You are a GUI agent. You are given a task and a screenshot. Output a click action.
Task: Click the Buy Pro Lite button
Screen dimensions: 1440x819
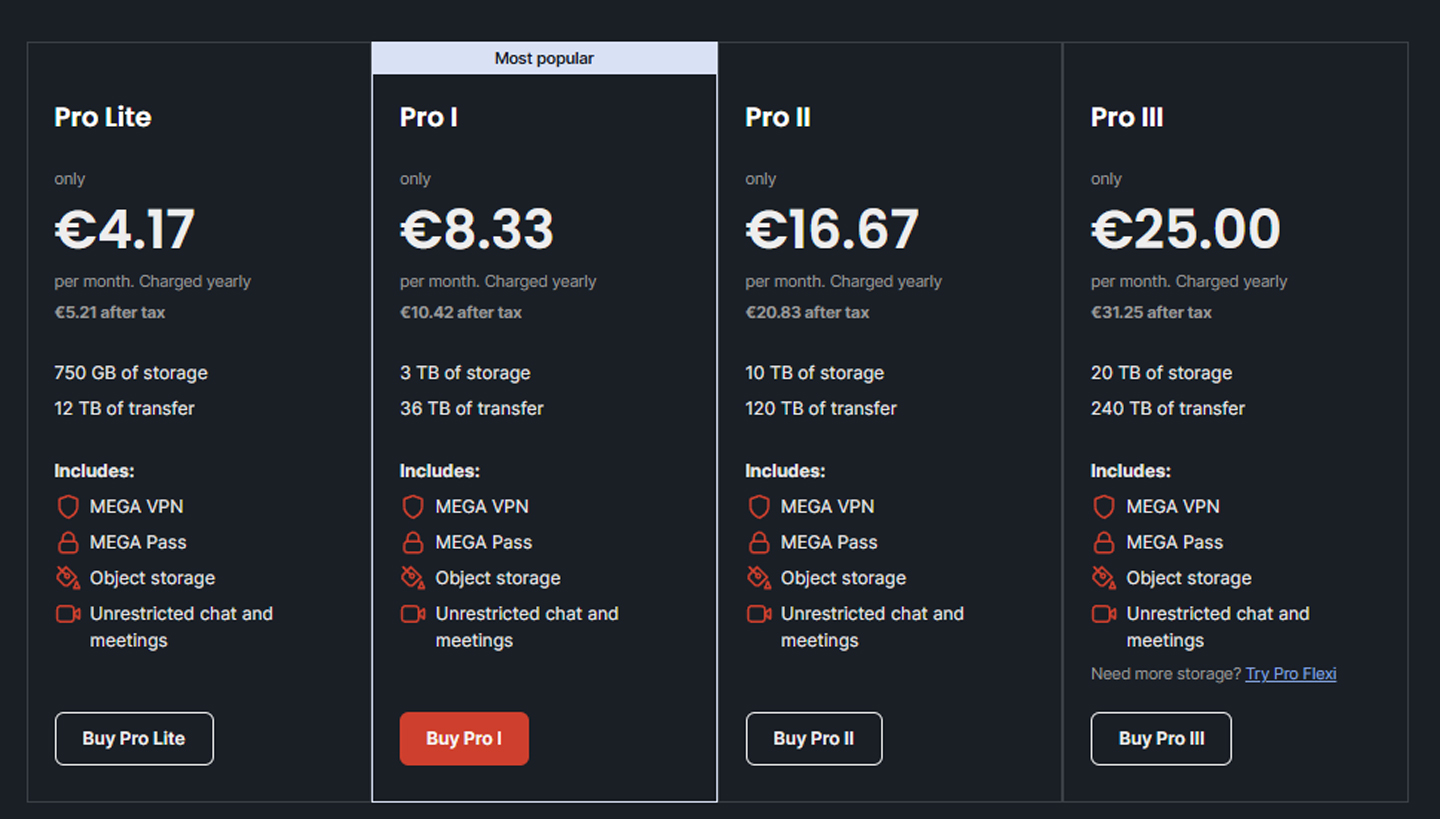click(x=134, y=739)
